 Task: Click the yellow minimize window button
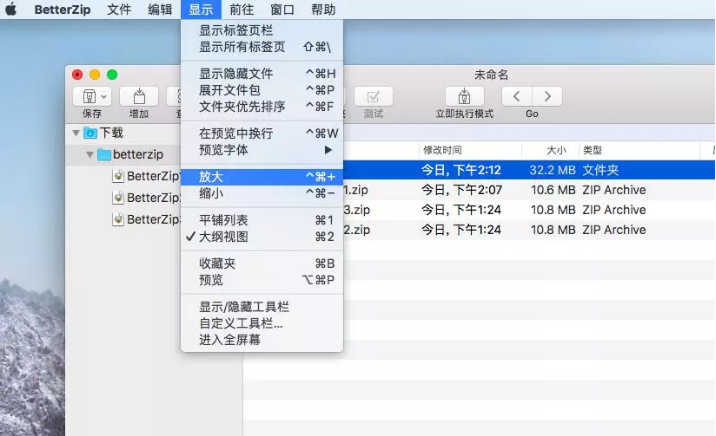(x=95, y=74)
